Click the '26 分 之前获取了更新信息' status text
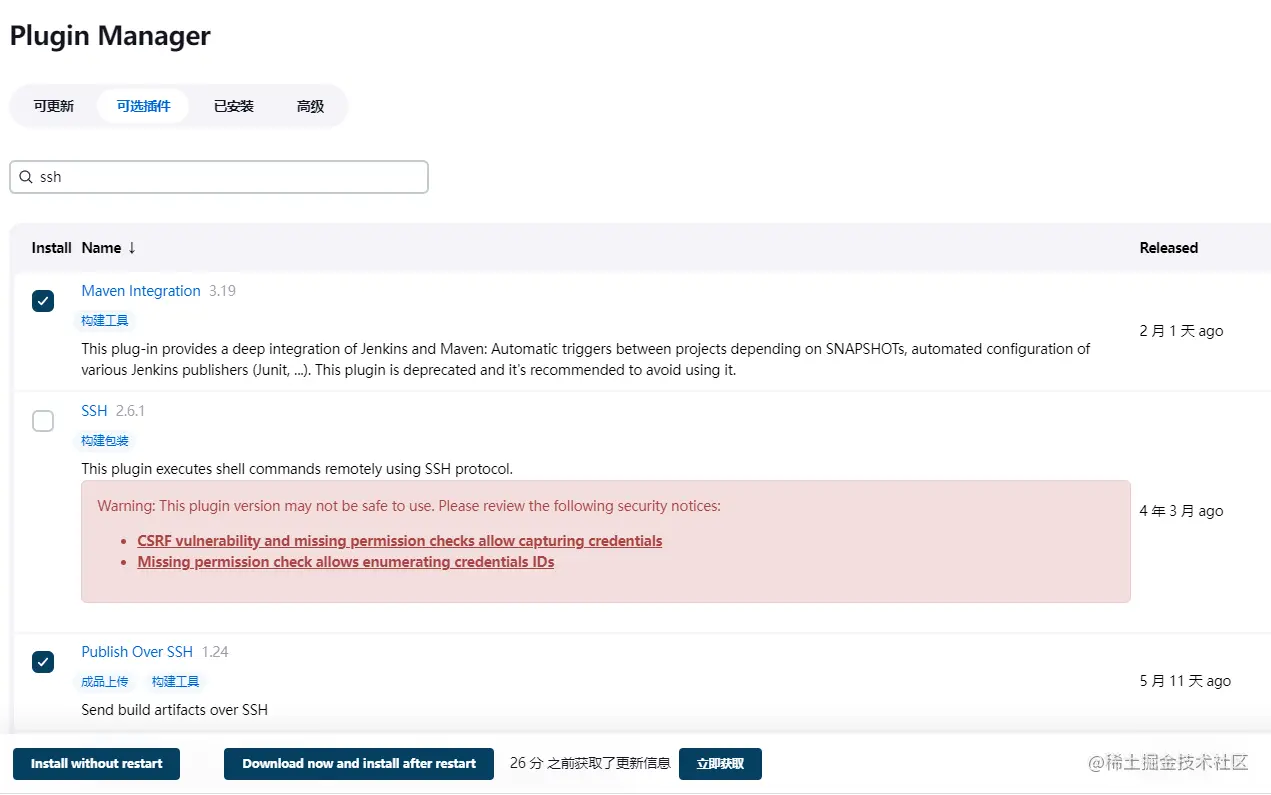Screen dimensions: 1271x795 (590, 763)
